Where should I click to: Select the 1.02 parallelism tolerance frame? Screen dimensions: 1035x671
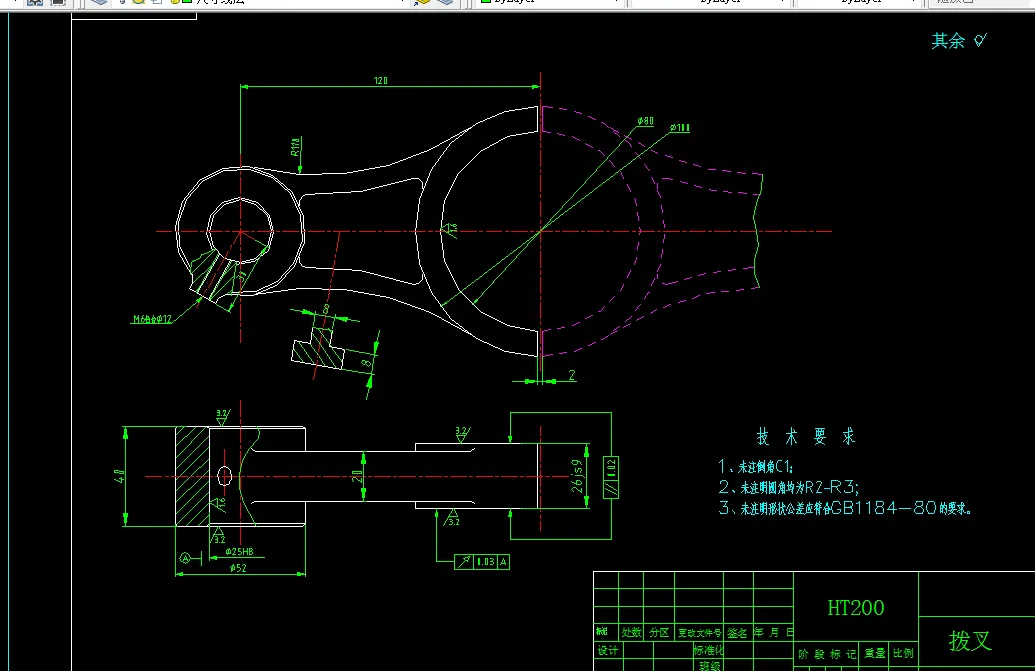(611, 477)
